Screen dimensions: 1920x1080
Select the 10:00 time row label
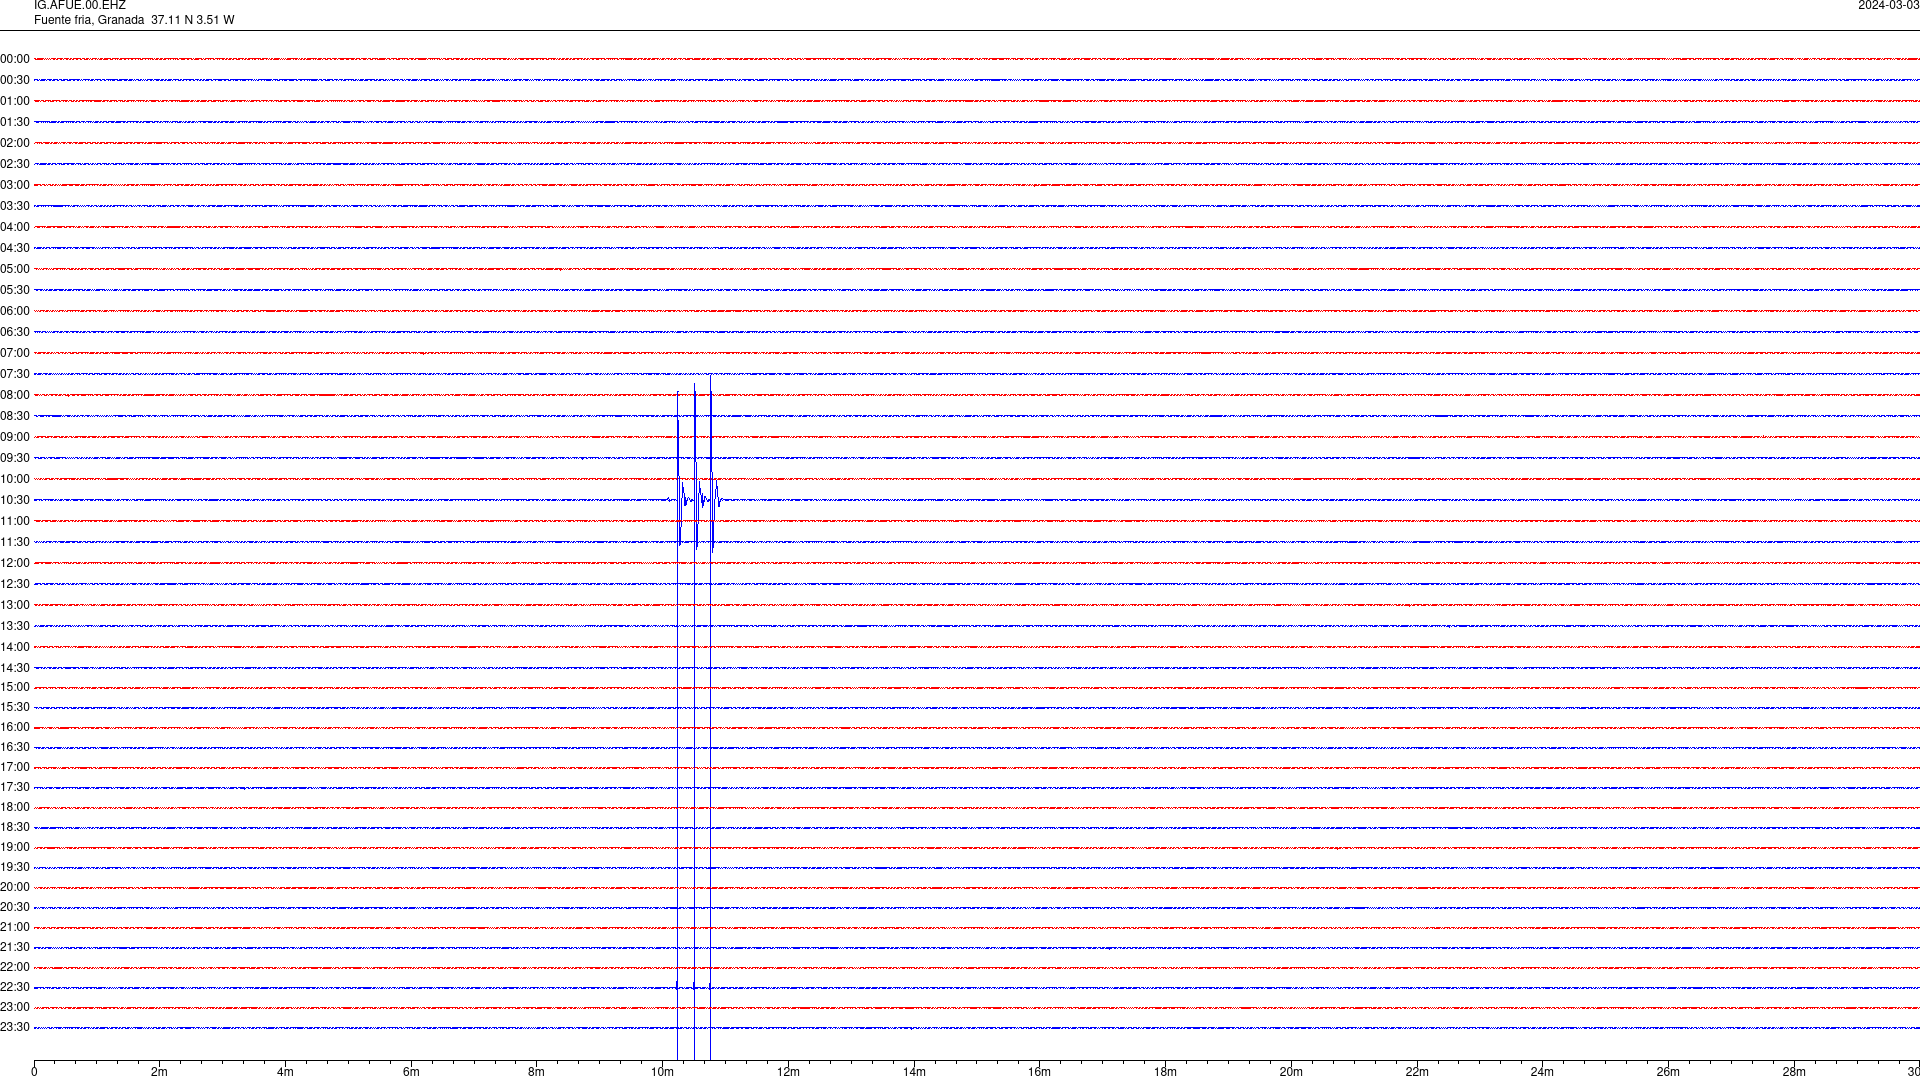click(x=15, y=479)
